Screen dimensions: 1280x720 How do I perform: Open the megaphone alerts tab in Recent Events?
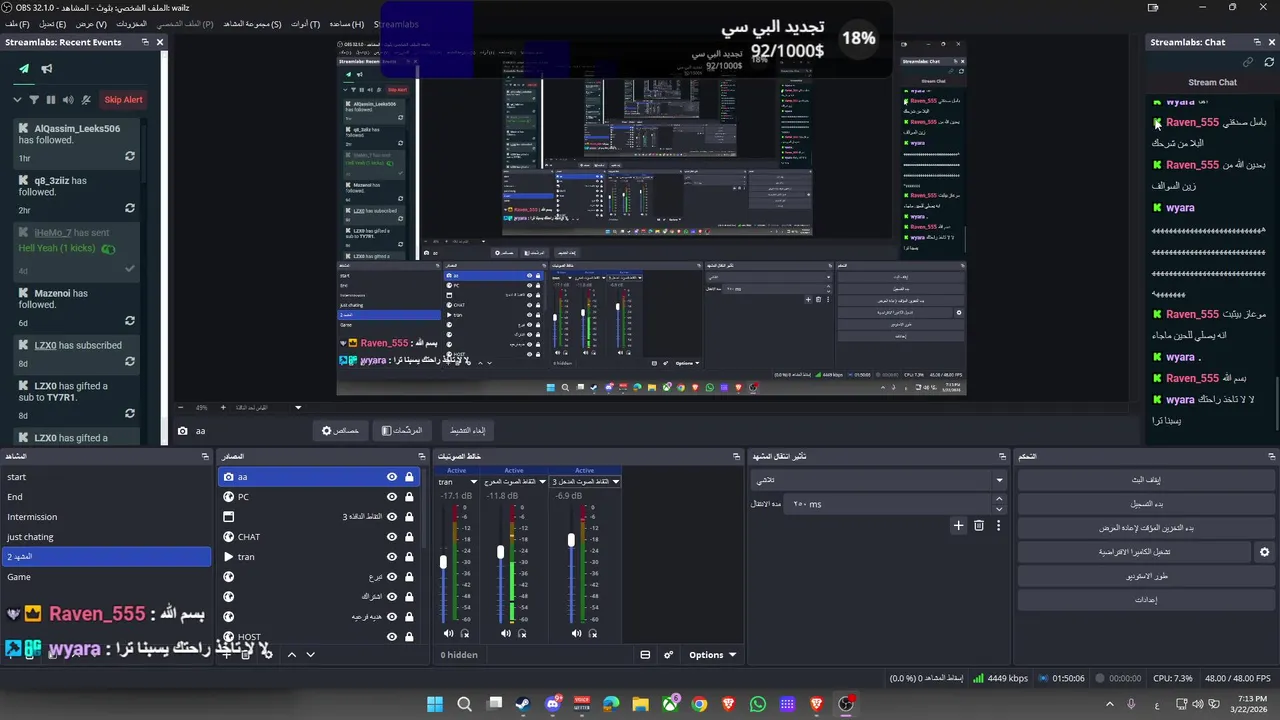click(46, 69)
